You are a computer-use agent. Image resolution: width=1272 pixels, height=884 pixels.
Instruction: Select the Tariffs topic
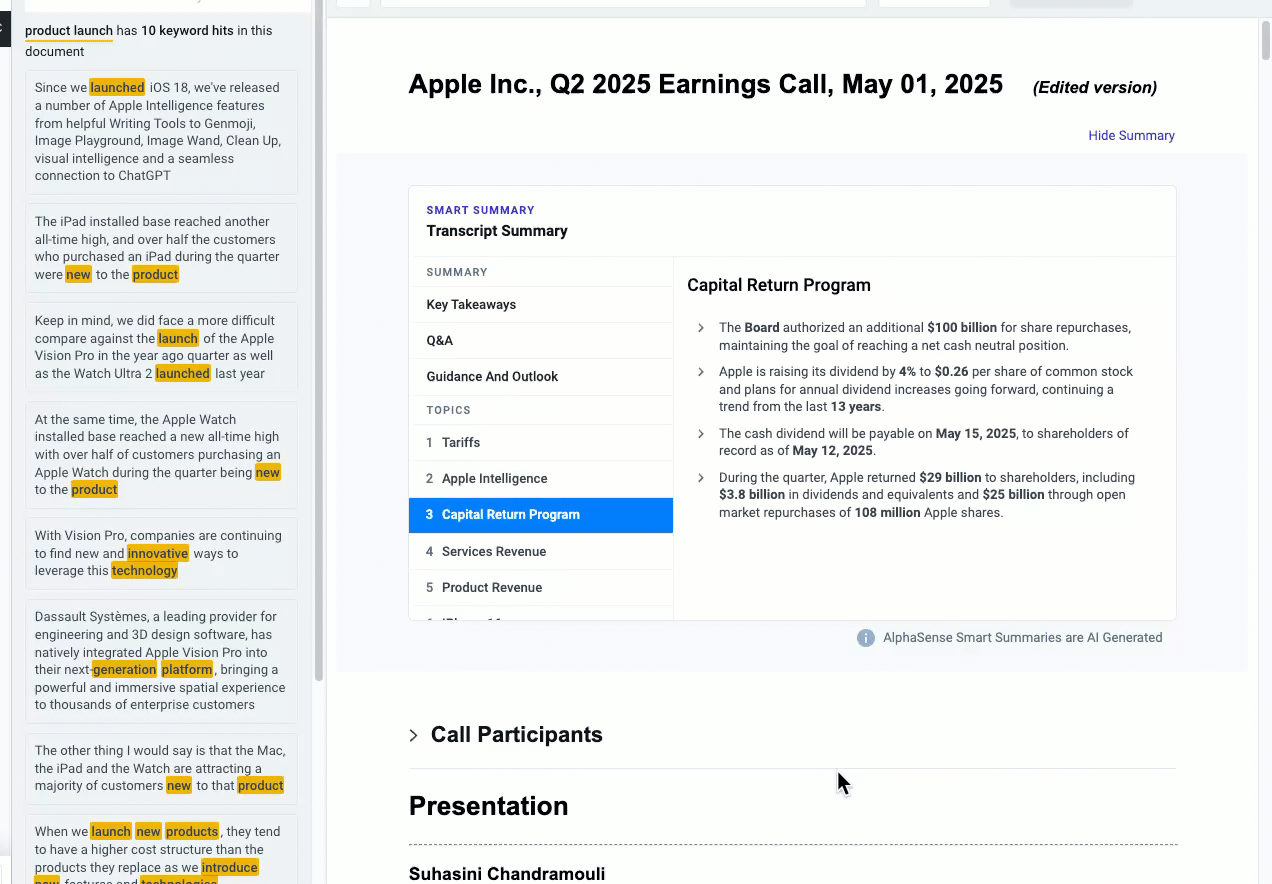tap(461, 443)
